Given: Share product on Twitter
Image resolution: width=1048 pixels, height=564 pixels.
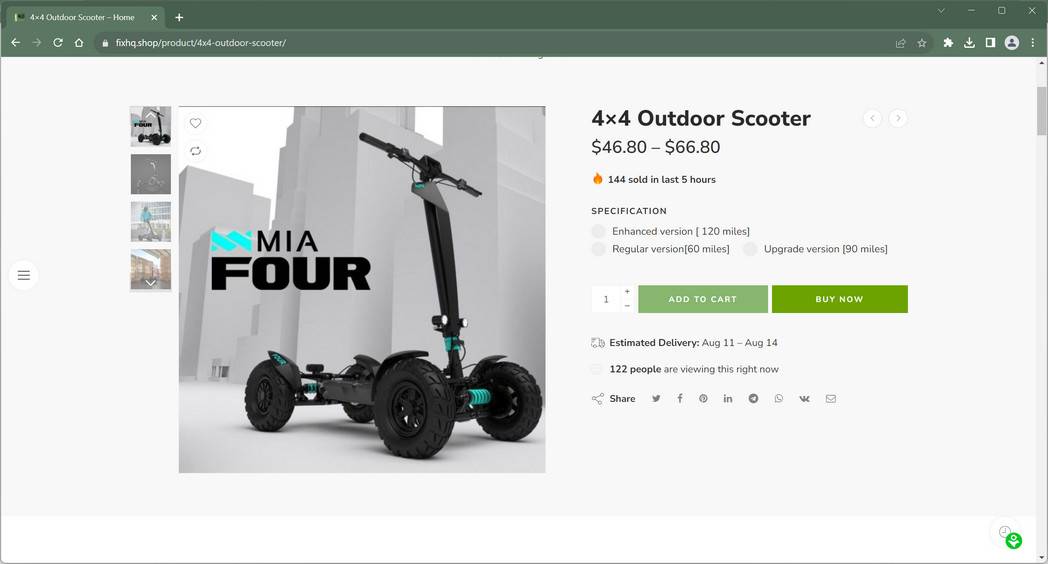Looking at the screenshot, I should [656, 398].
